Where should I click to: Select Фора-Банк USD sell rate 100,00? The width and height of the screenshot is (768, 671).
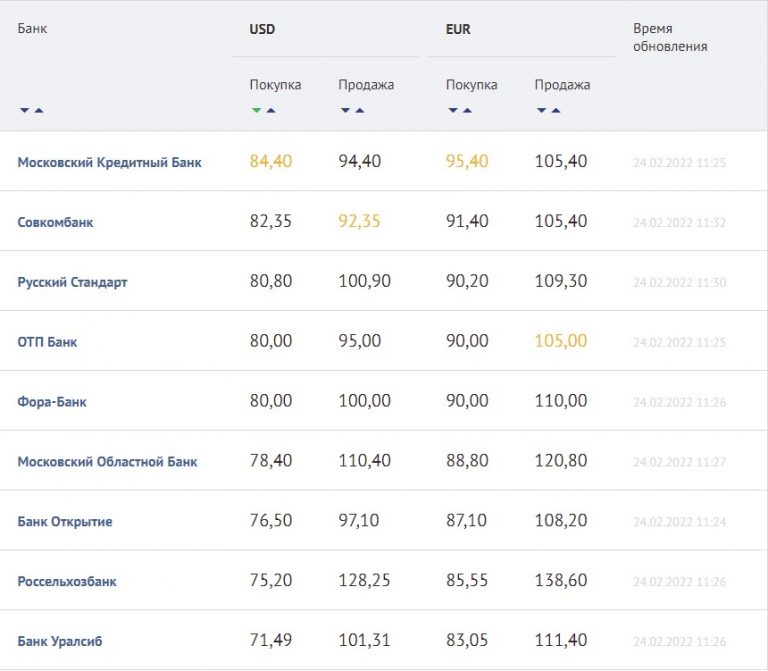pos(364,401)
